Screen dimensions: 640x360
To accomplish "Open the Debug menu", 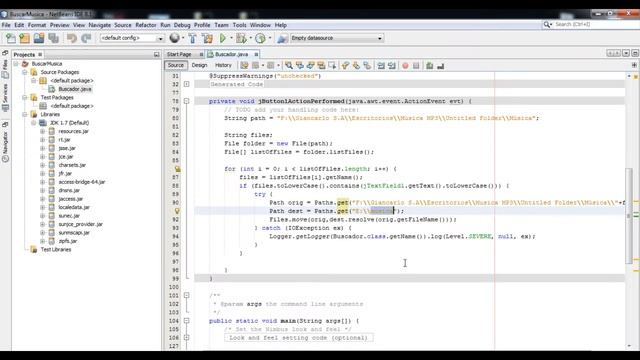I will click(182, 25).
